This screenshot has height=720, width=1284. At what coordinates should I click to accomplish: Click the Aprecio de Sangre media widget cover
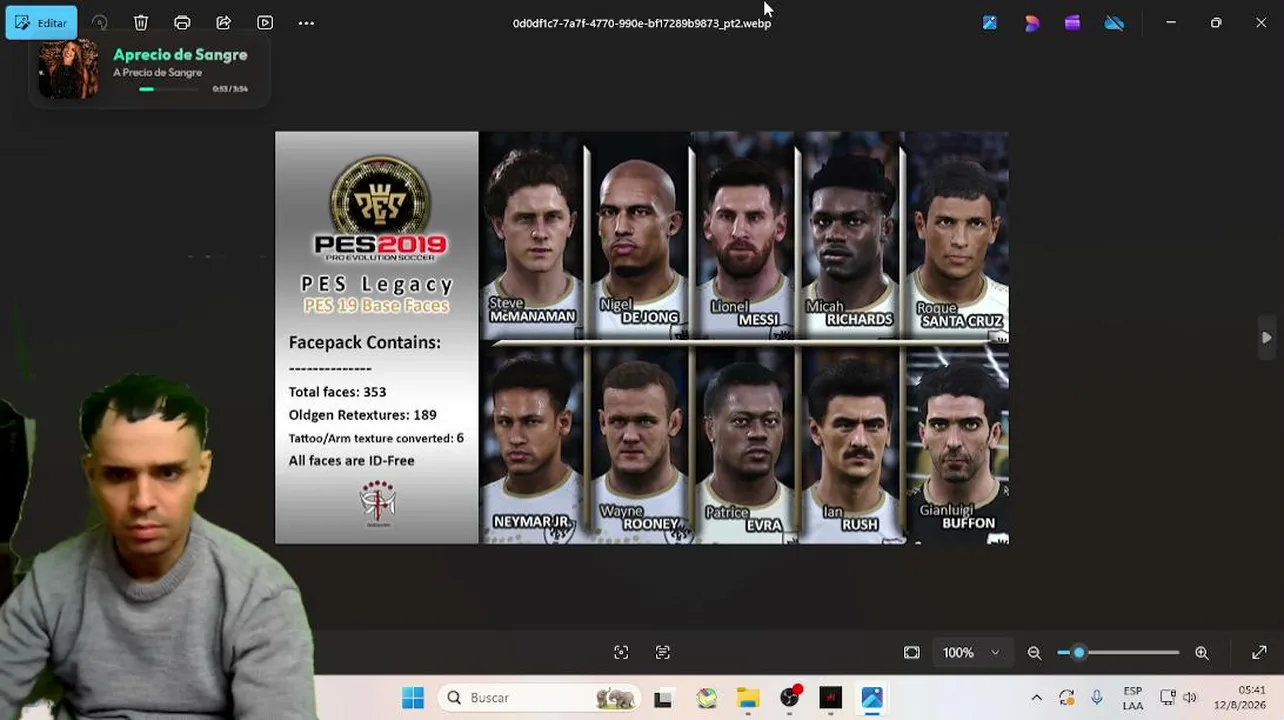(x=68, y=69)
